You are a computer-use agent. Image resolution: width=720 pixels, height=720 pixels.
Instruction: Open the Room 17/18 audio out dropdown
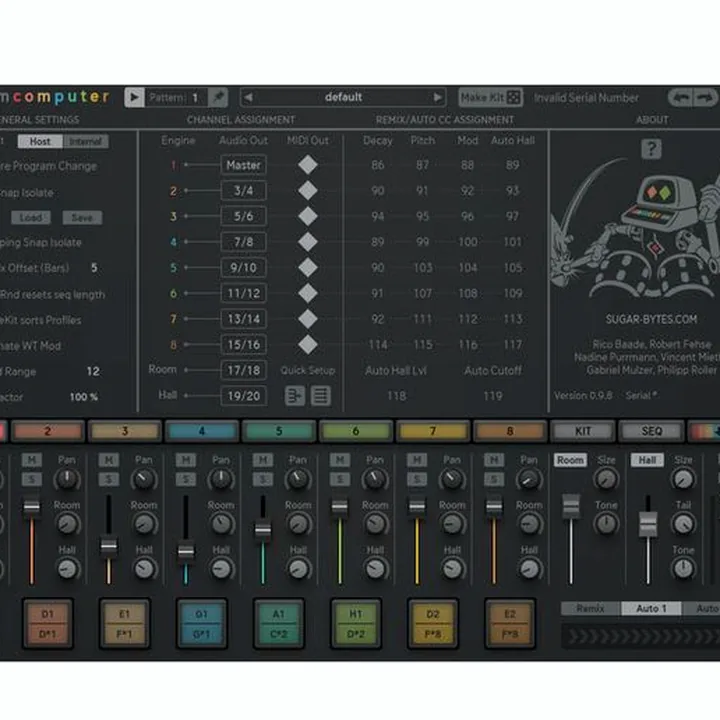(243, 370)
